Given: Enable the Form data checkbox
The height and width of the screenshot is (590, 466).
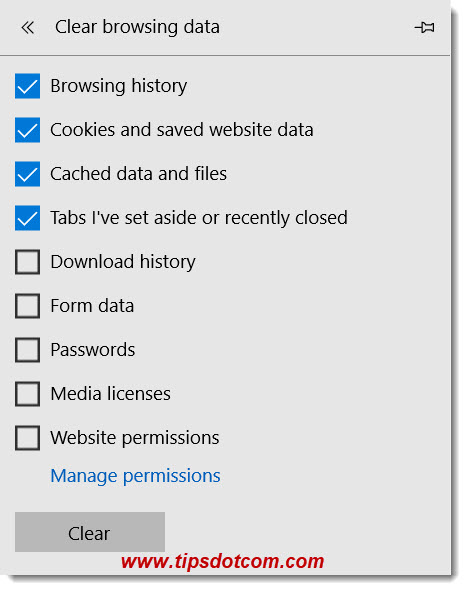Looking at the screenshot, I should (27, 306).
